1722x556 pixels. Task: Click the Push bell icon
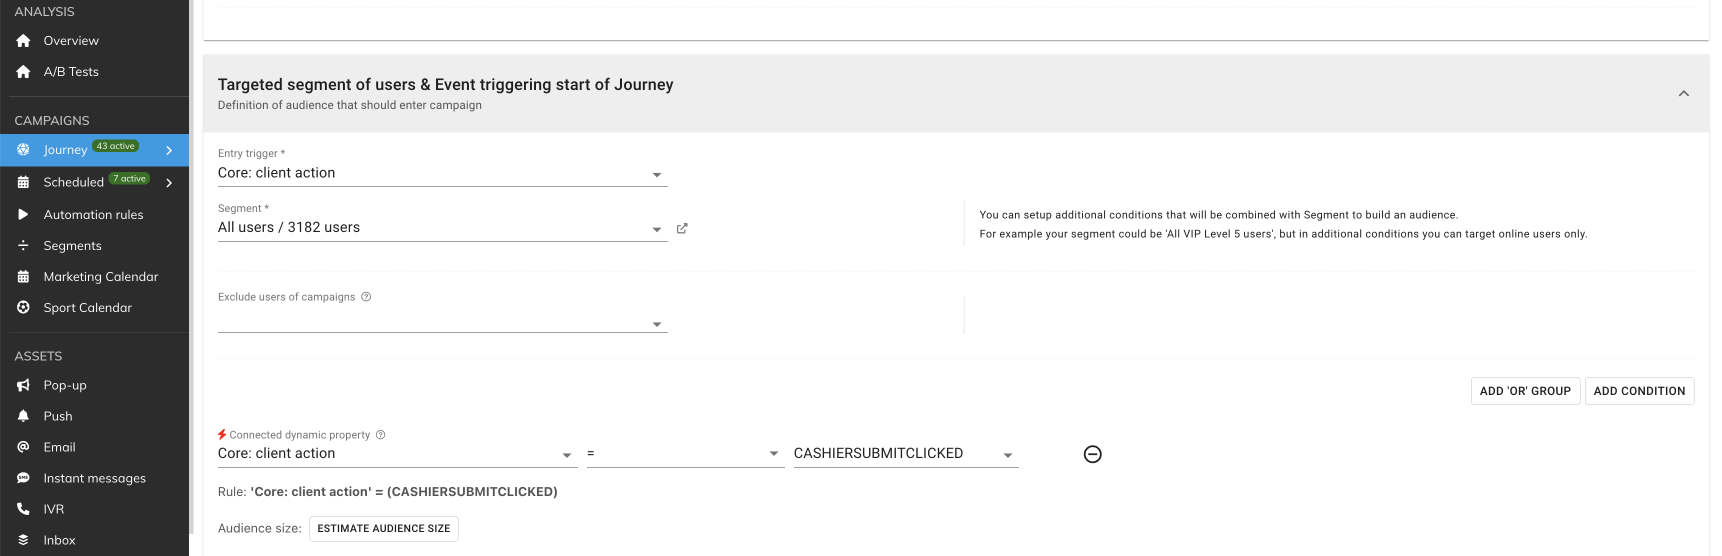click(23, 416)
